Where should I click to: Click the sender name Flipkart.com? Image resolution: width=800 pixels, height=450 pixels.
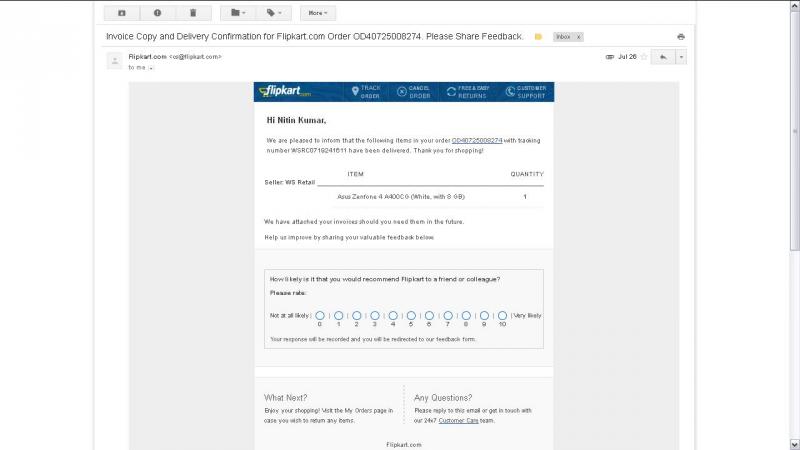[147, 57]
